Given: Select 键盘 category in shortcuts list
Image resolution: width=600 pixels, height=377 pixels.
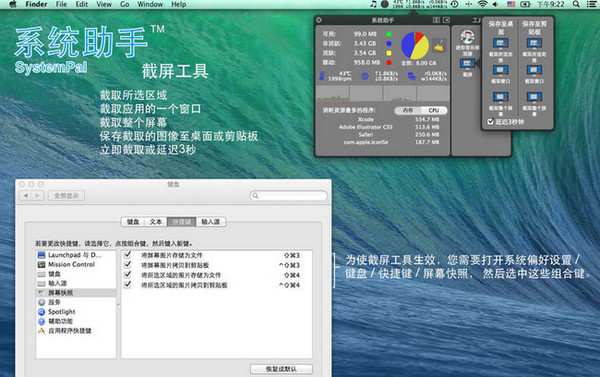Looking at the screenshot, I should point(76,274).
